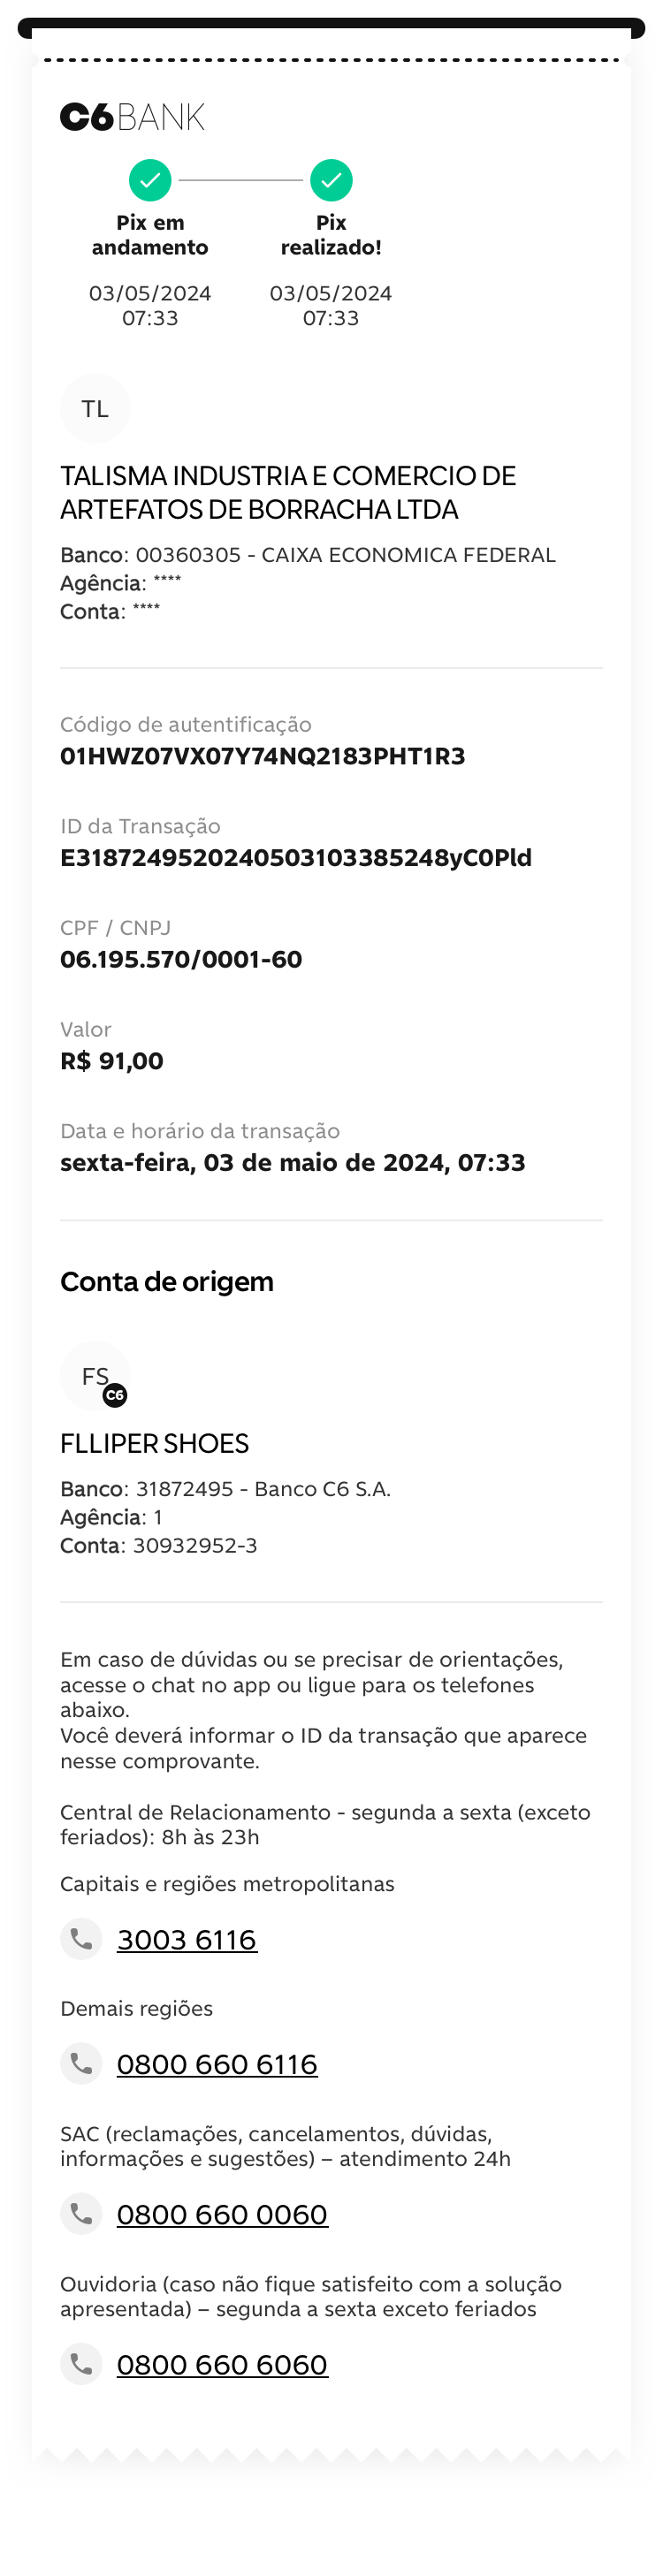Click the Conta de origem heading
Screen dimensions: 663x2576
(167, 1282)
